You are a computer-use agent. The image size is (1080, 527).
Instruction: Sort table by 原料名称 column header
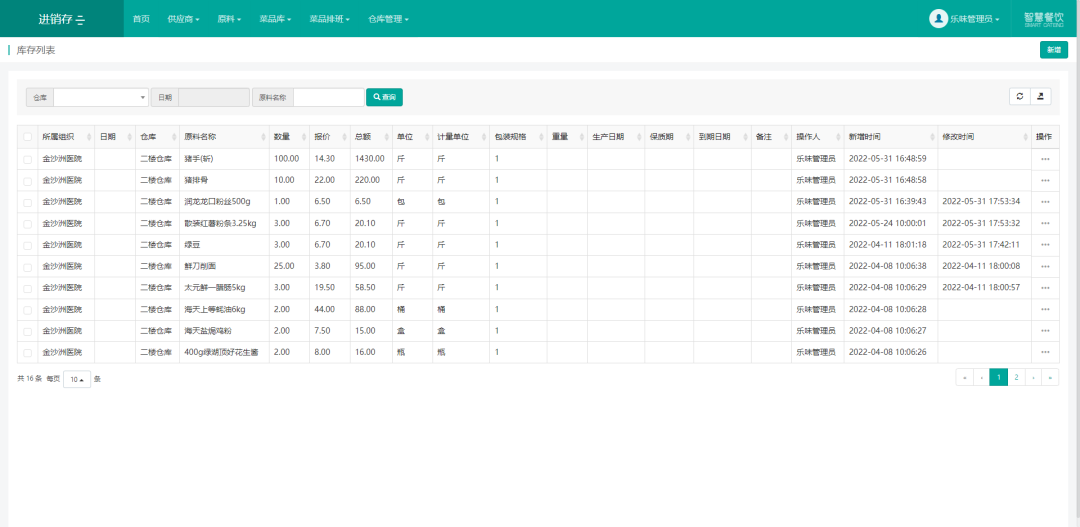[x=225, y=137]
